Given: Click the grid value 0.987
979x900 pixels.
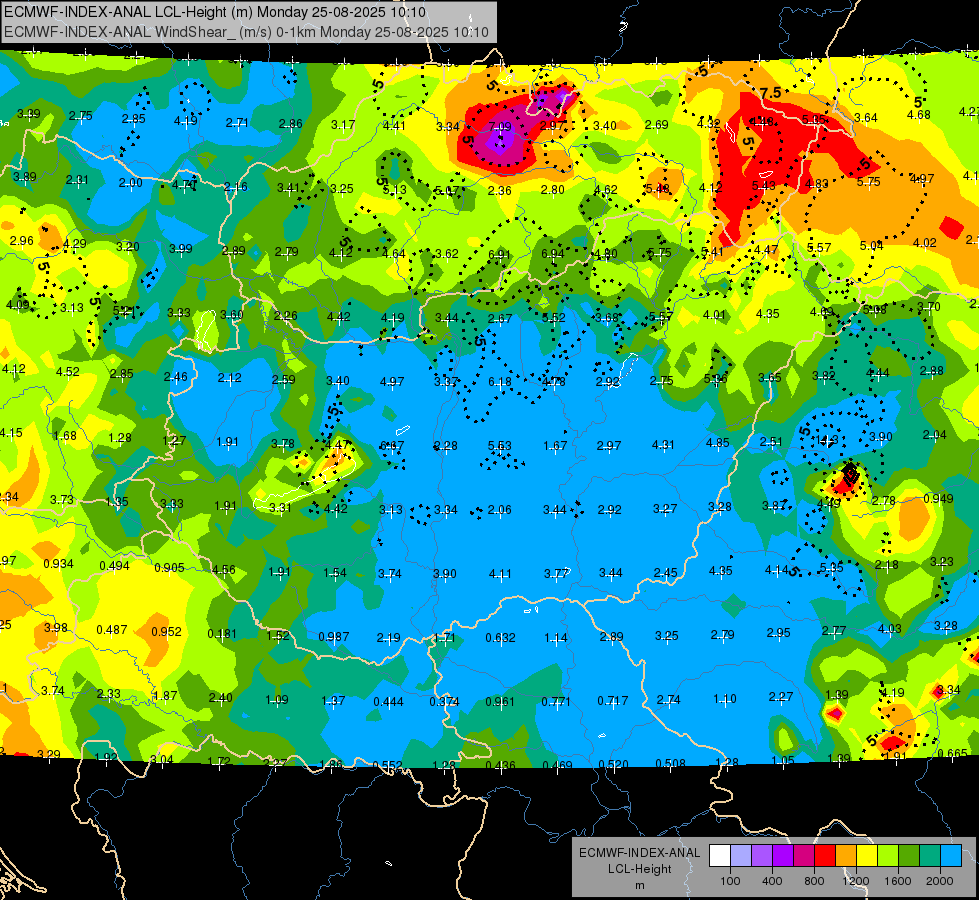Looking at the screenshot, I should click(333, 637).
